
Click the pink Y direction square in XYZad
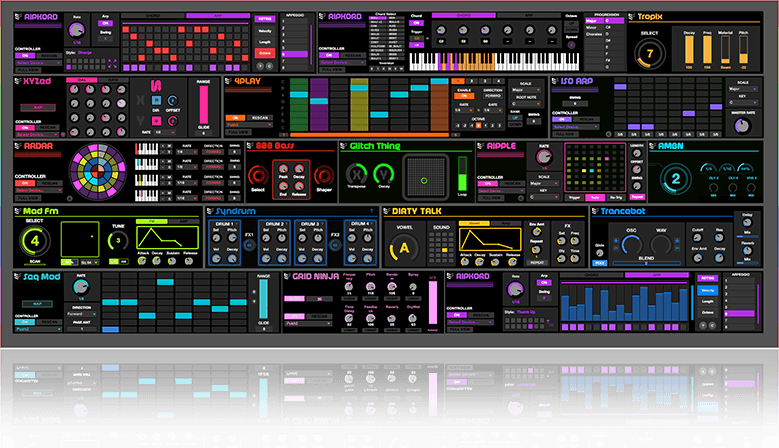tap(156, 121)
